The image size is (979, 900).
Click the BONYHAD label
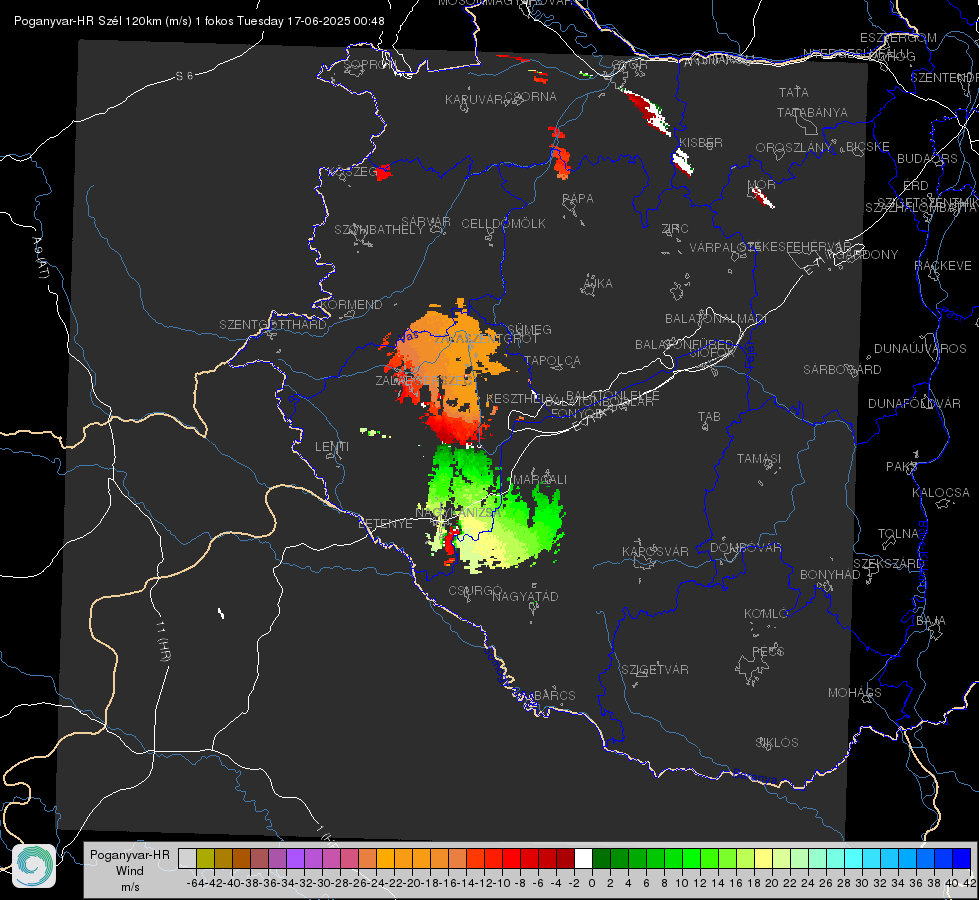pyautogui.click(x=830, y=575)
